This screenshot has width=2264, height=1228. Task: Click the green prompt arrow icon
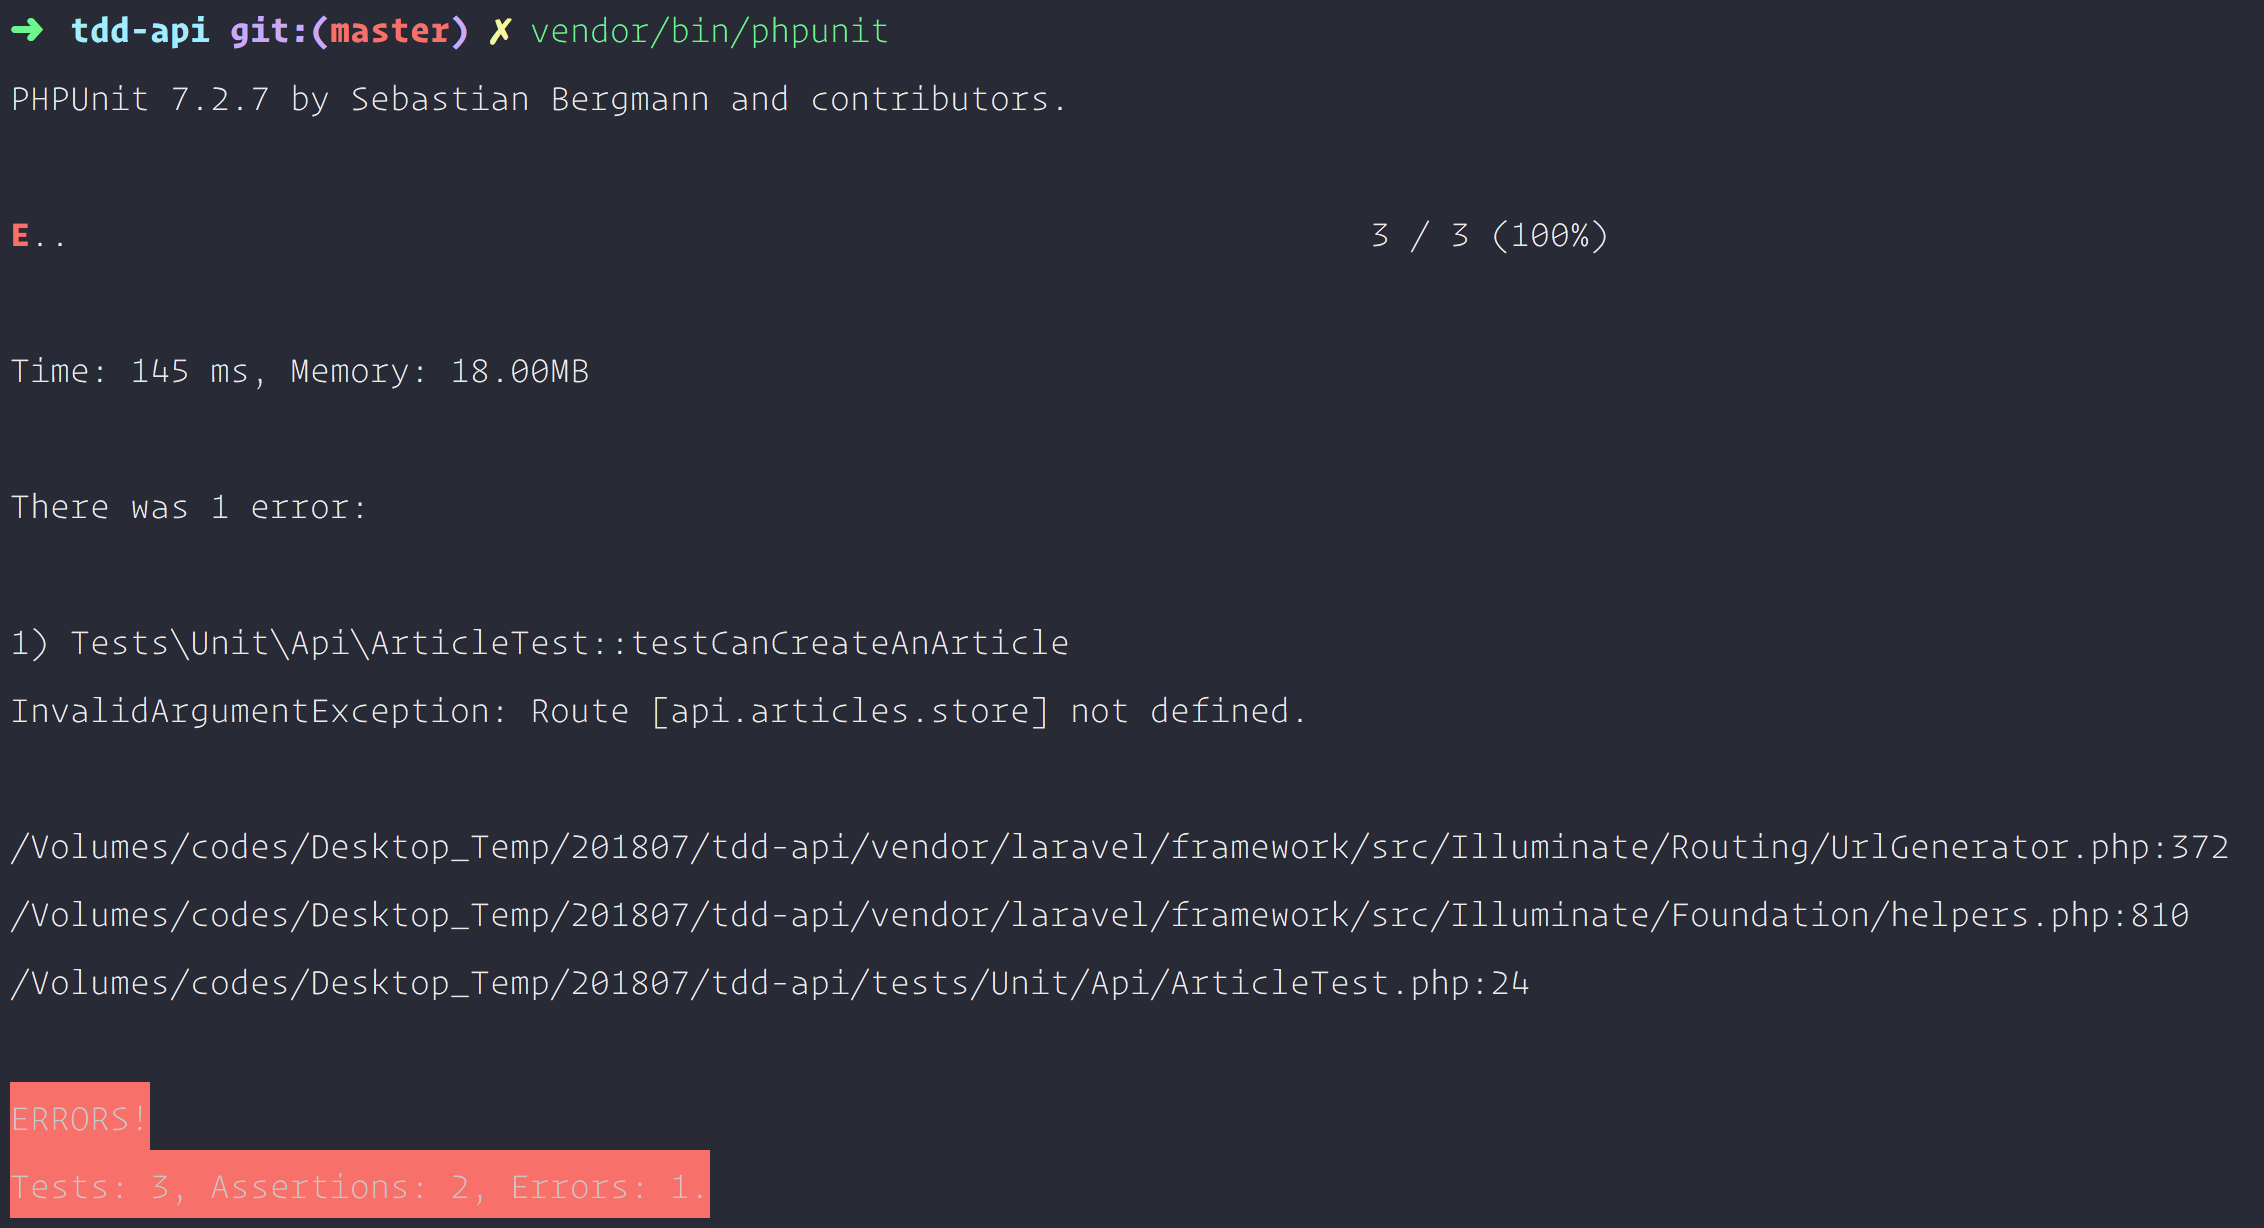pos(27,31)
